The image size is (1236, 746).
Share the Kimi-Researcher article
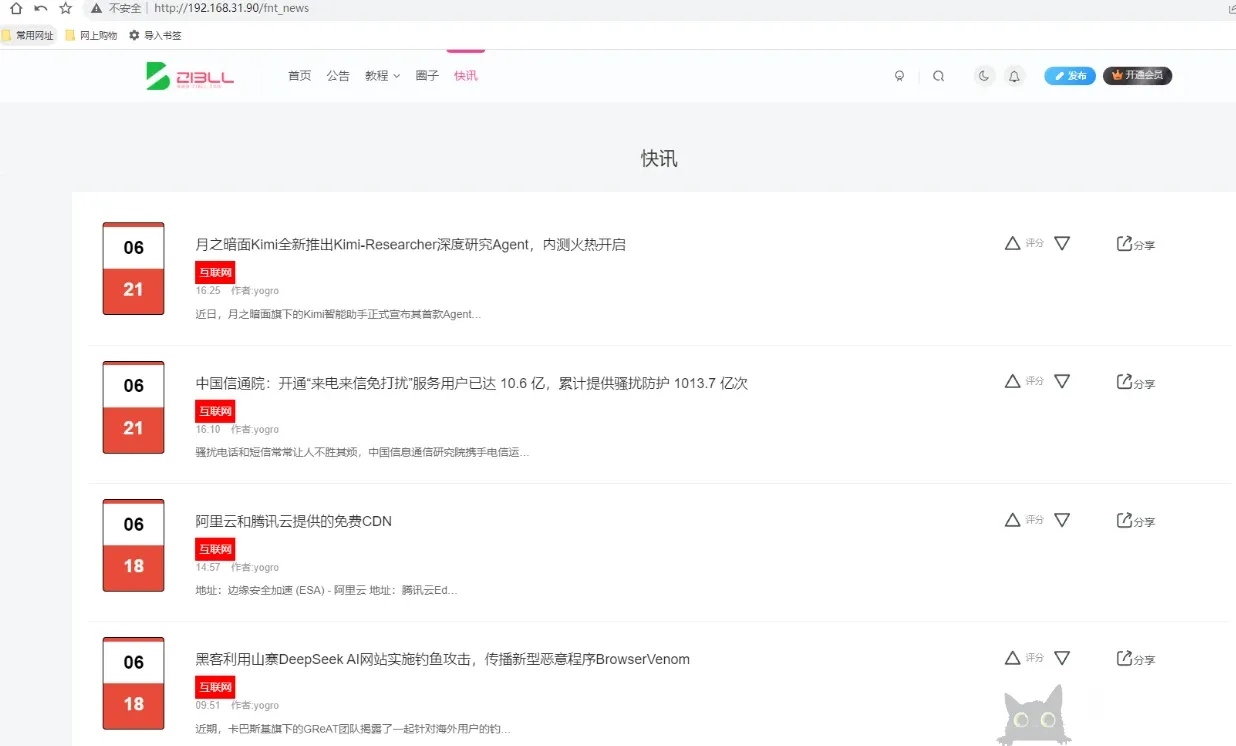point(1136,244)
